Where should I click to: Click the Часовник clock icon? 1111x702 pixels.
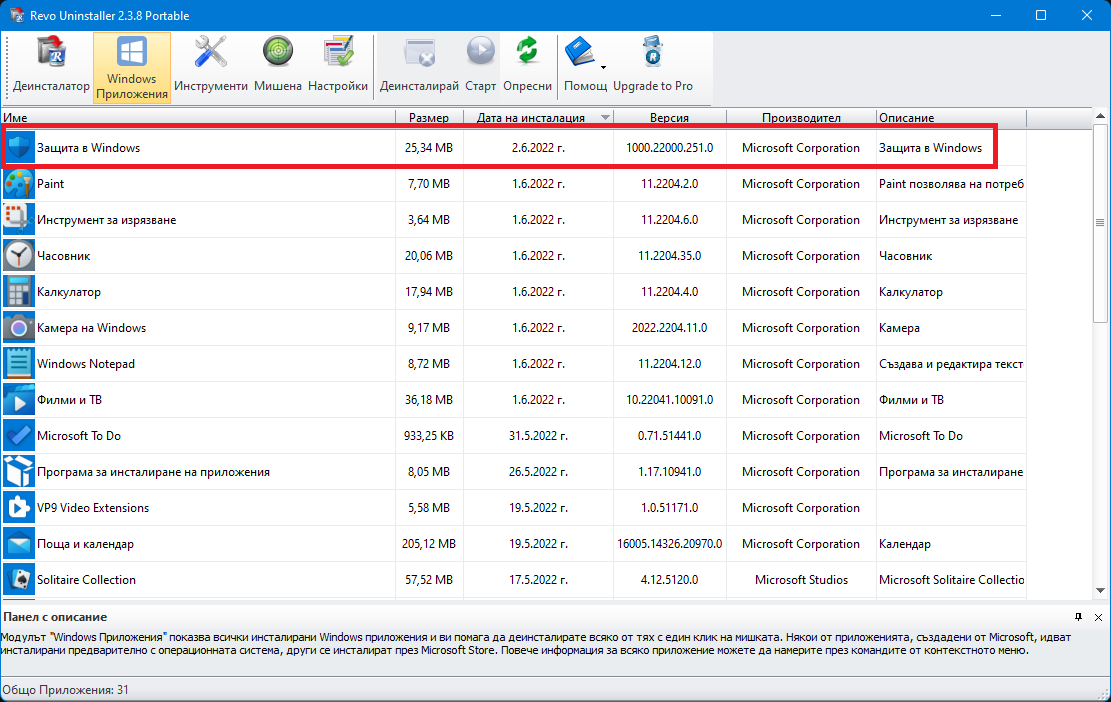point(19,256)
